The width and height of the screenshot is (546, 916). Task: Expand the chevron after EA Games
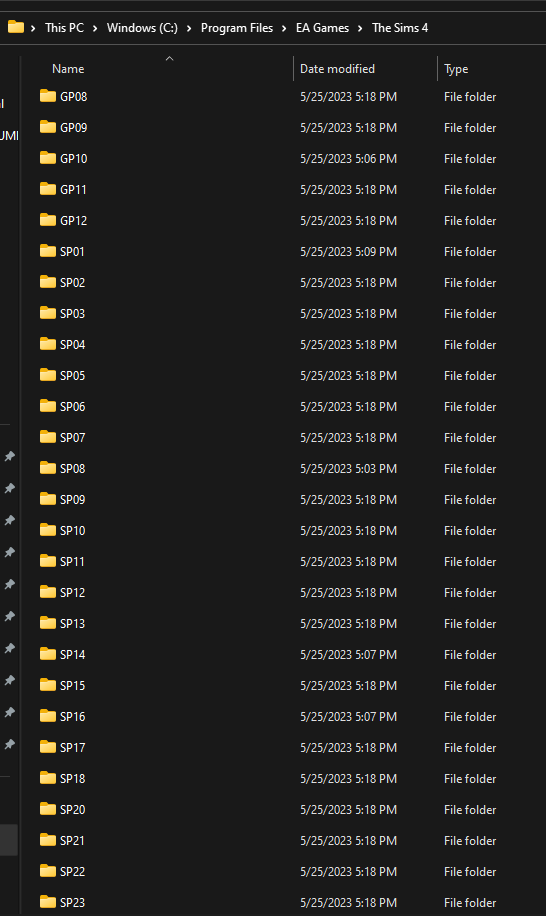[360, 28]
